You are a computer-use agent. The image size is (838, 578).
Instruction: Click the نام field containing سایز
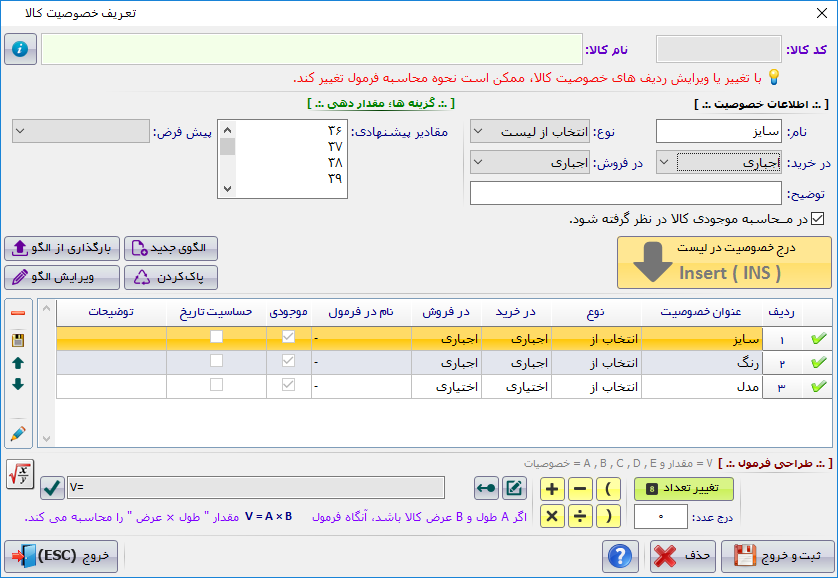pyautogui.click(x=719, y=131)
